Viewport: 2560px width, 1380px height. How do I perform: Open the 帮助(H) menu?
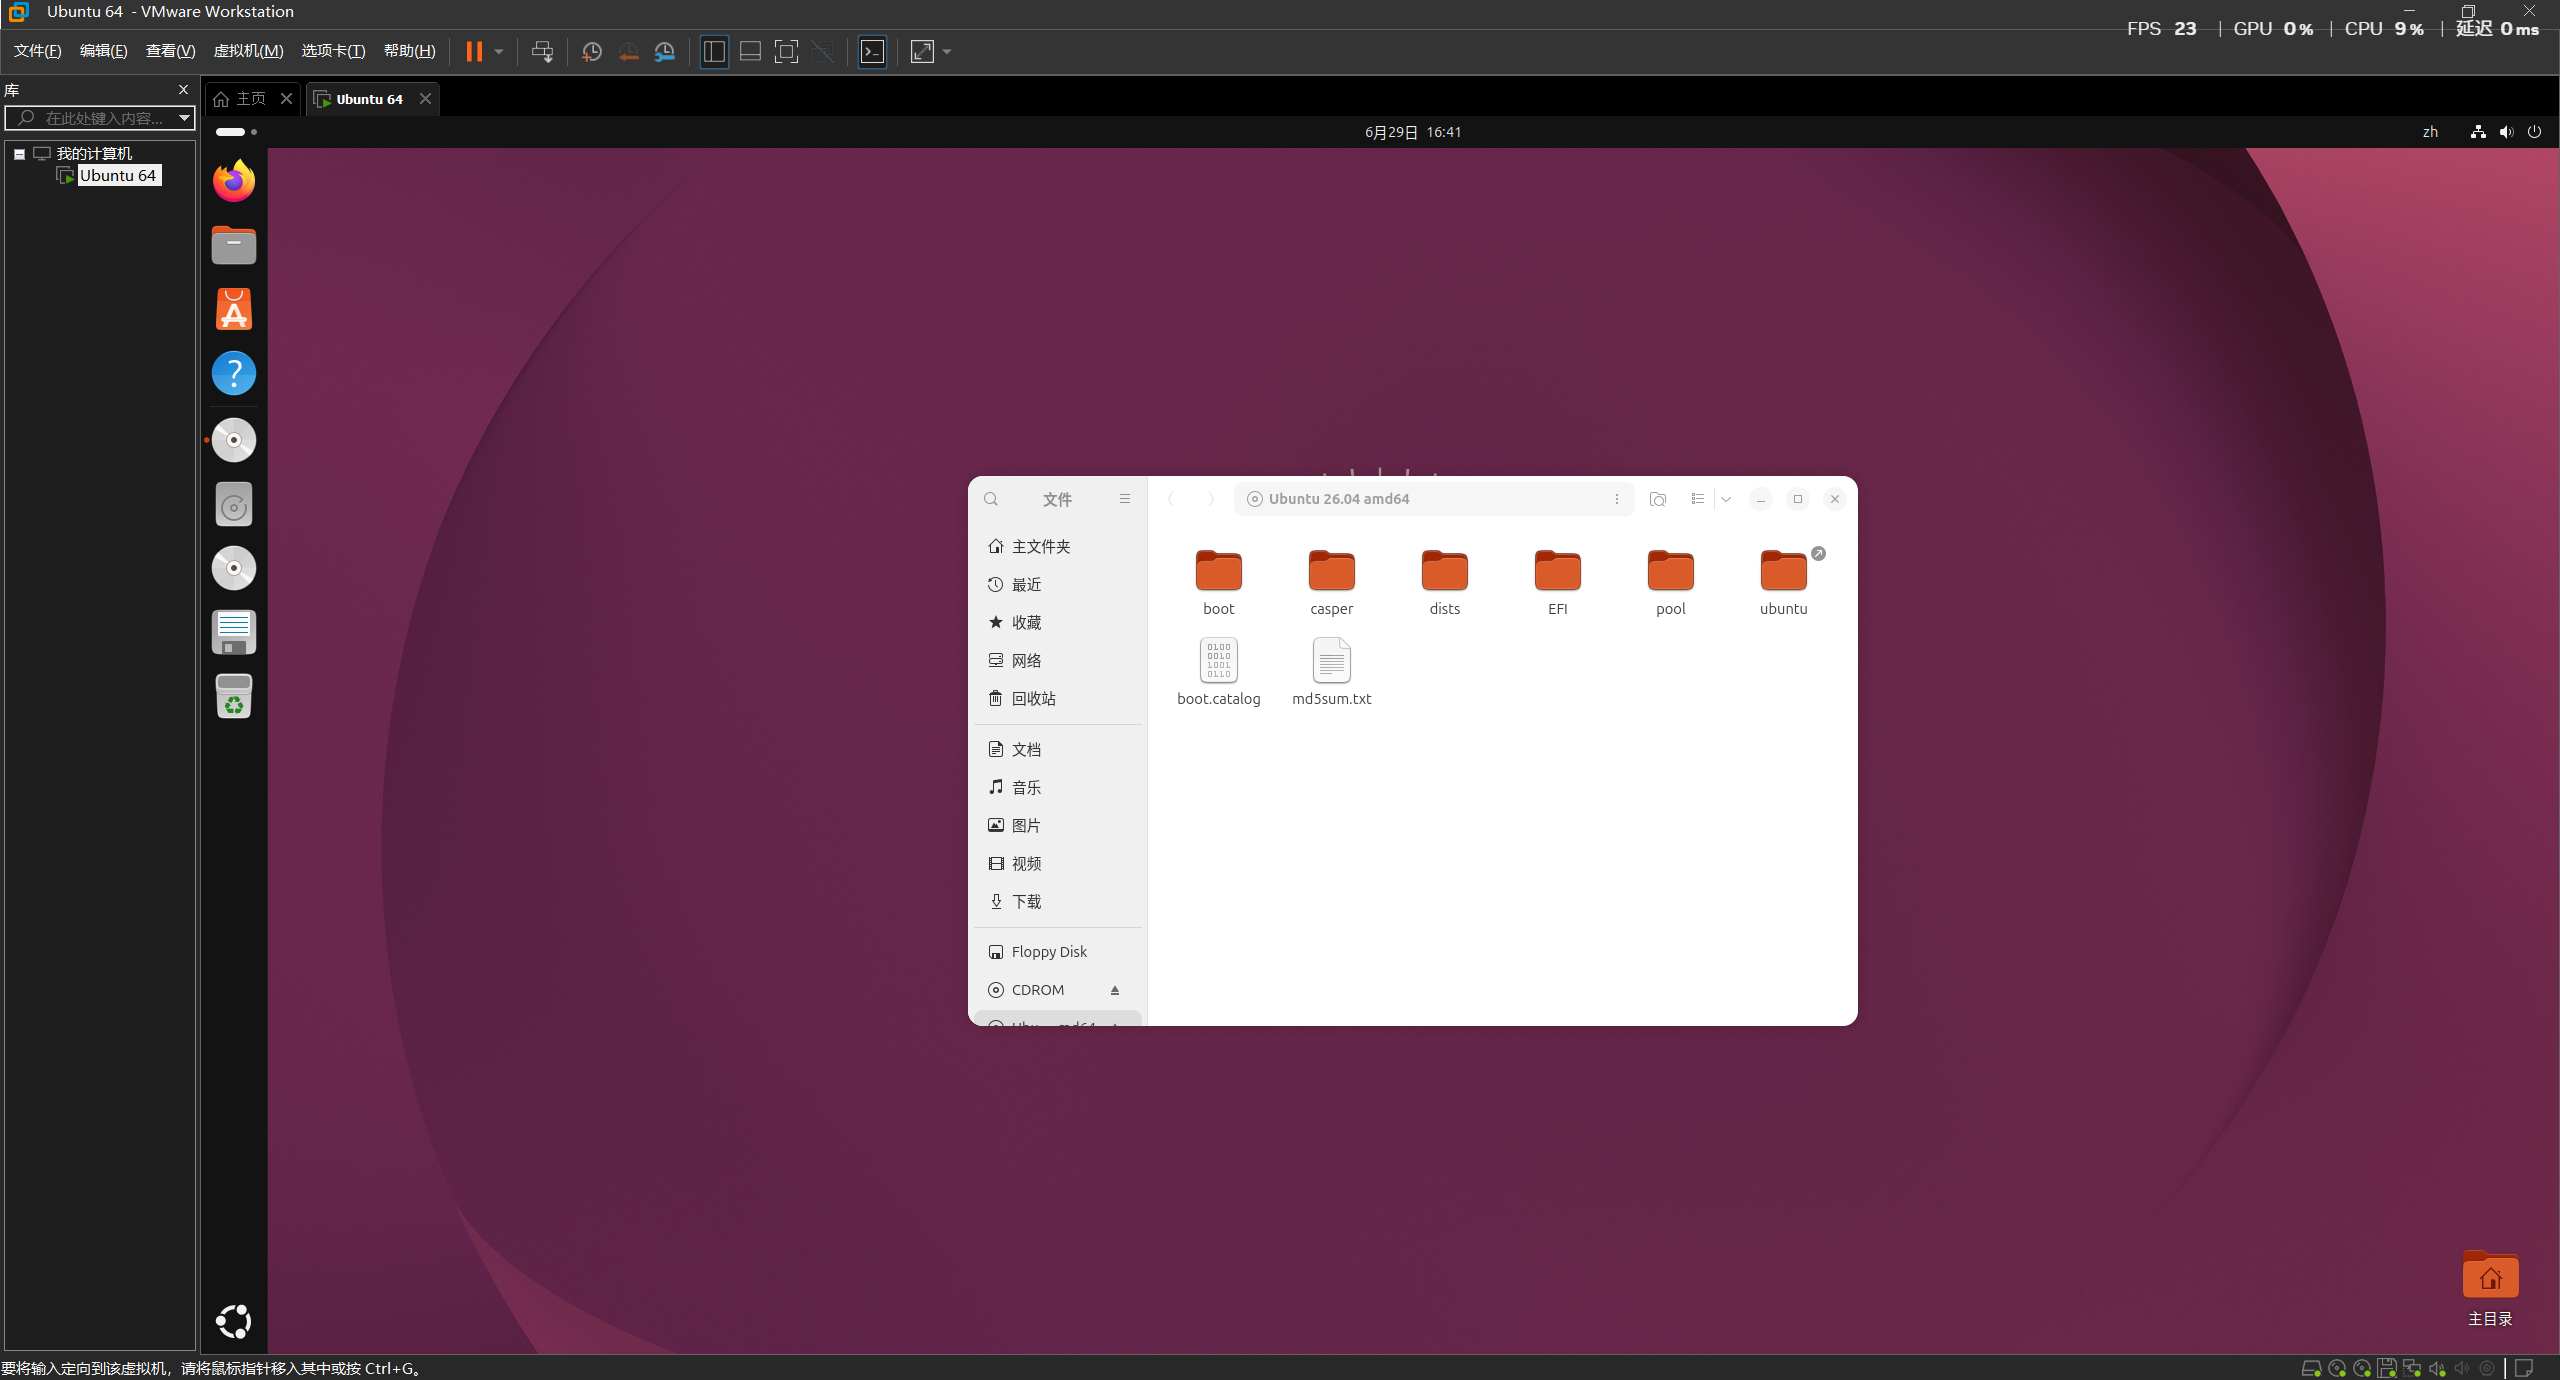click(x=409, y=51)
